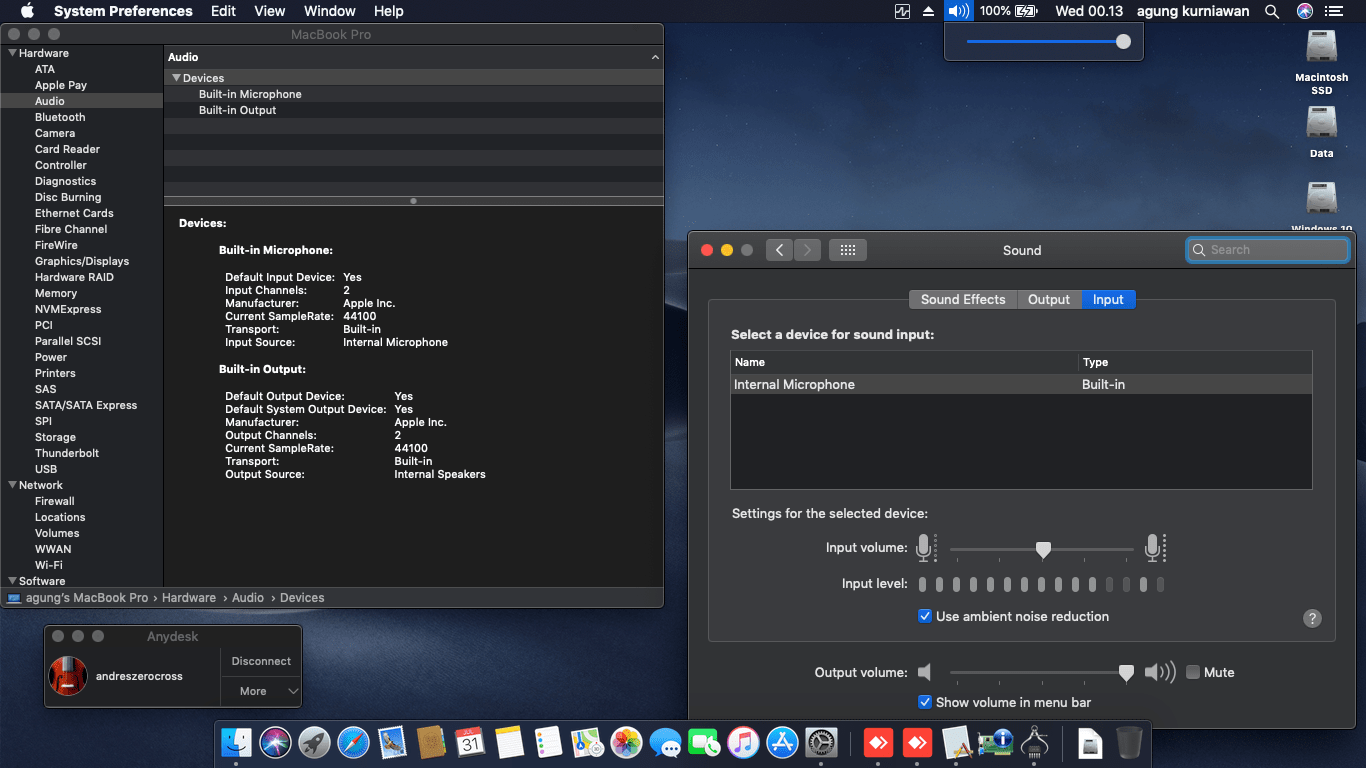Toggle Show volume in menu bar
This screenshot has width=1366, height=768.
click(x=925, y=702)
